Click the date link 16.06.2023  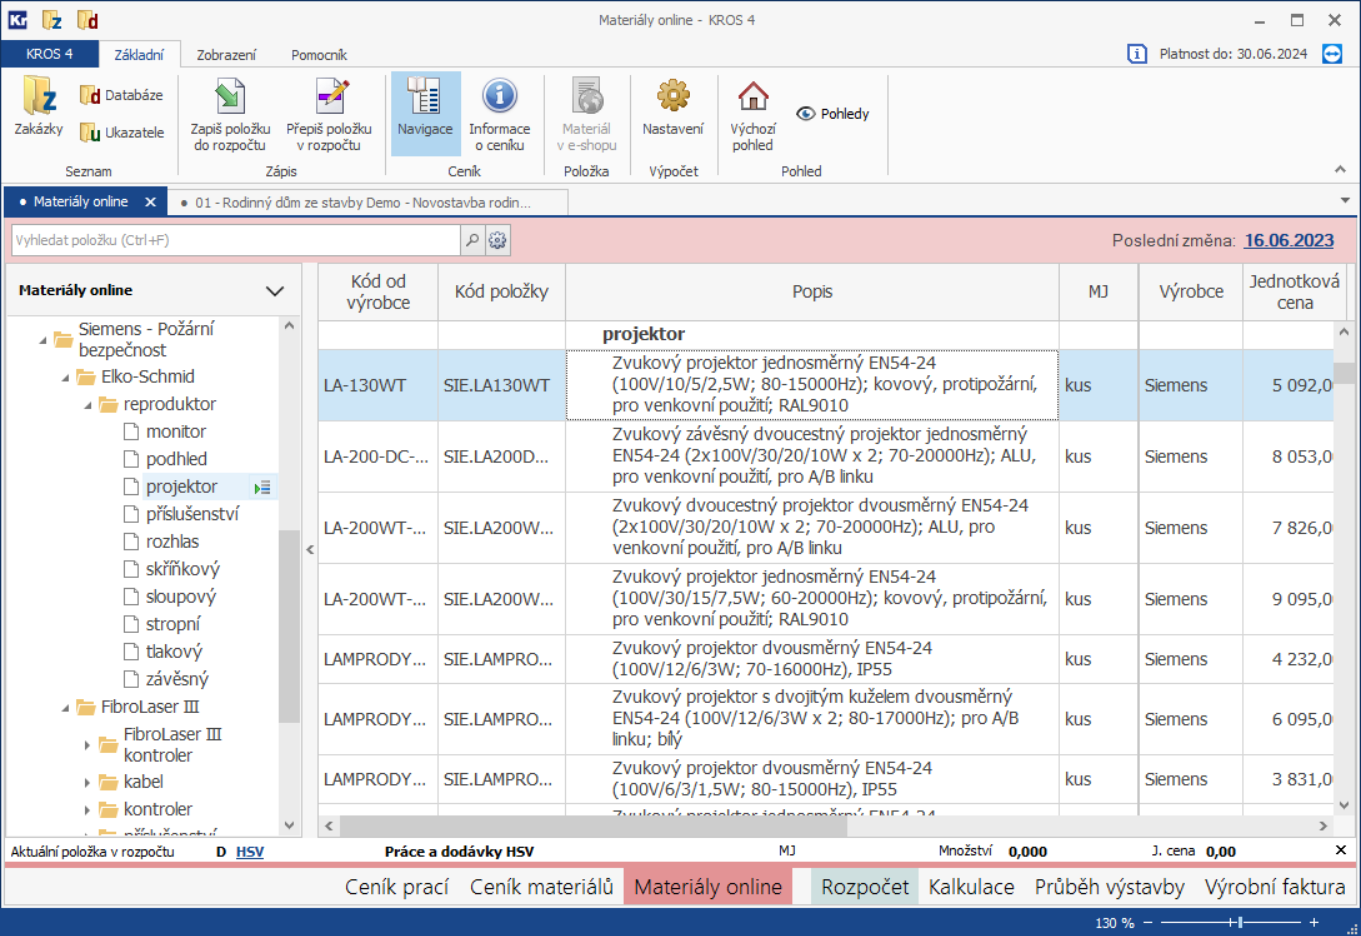(x=1288, y=240)
